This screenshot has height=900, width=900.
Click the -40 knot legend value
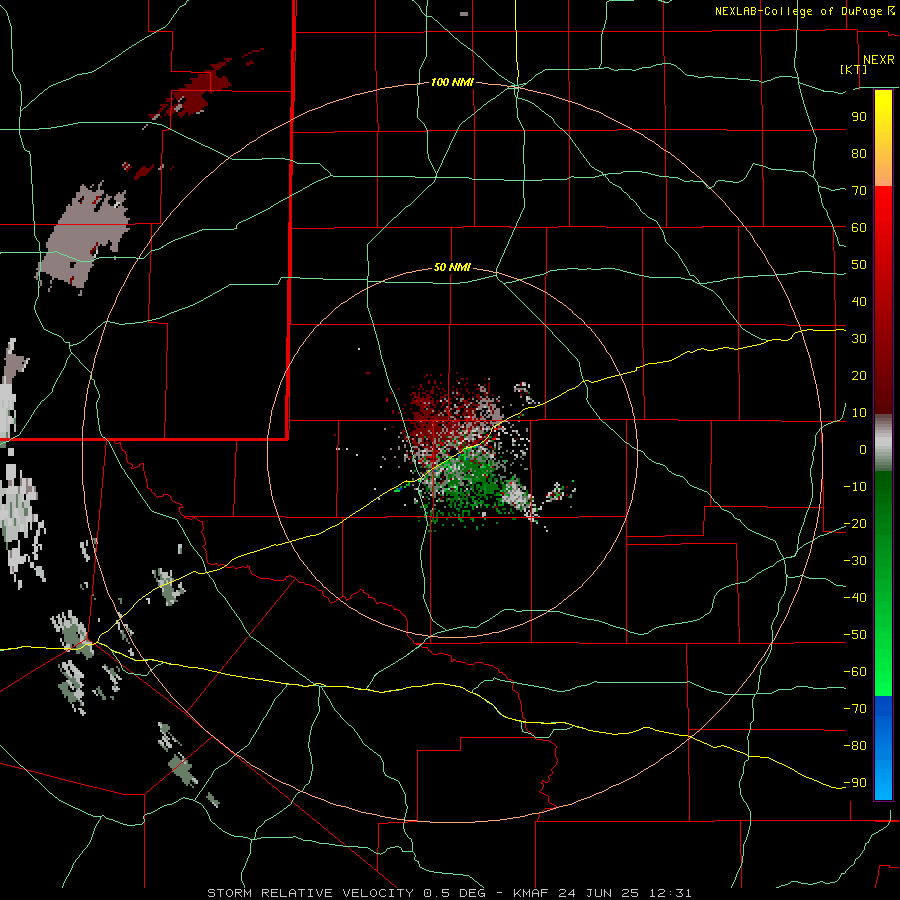pos(855,598)
